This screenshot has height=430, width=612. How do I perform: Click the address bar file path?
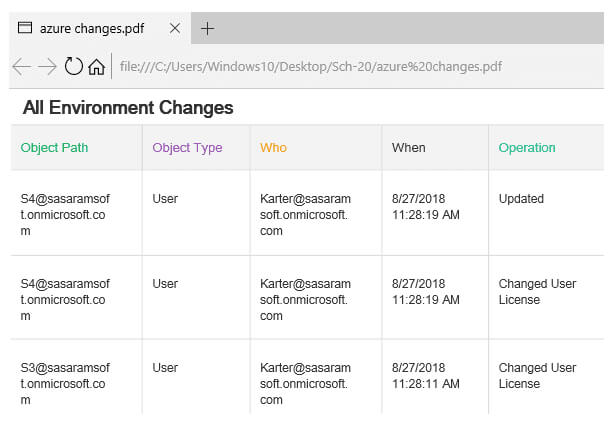click(310, 67)
